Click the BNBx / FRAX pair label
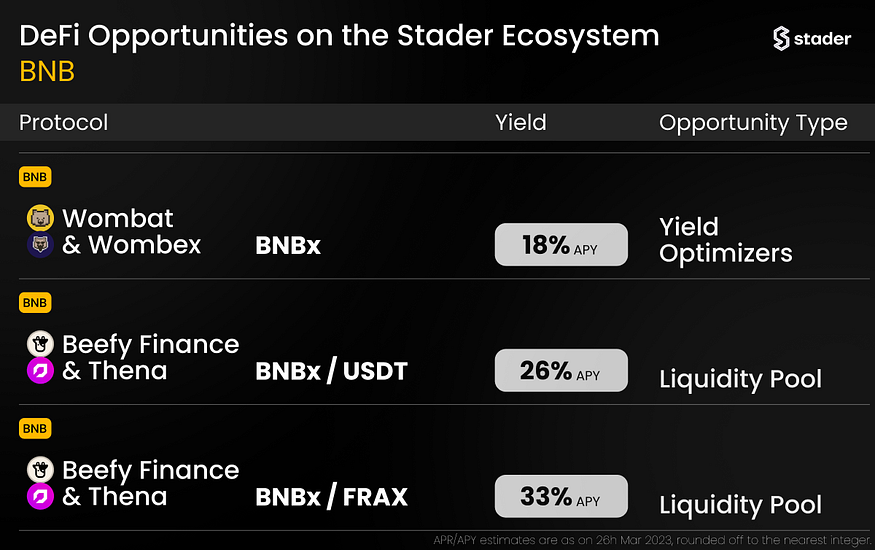Screen dimensions: 875x550 [x=331, y=496]
